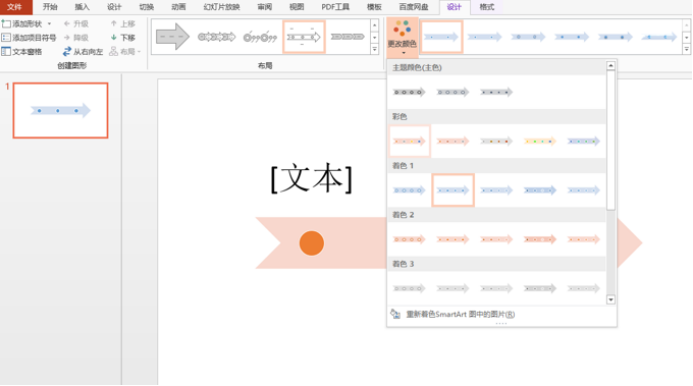The image size is (693, 386).
Task: Select the highlighted fourth arrow layout
Action: (x=304, y=37)
